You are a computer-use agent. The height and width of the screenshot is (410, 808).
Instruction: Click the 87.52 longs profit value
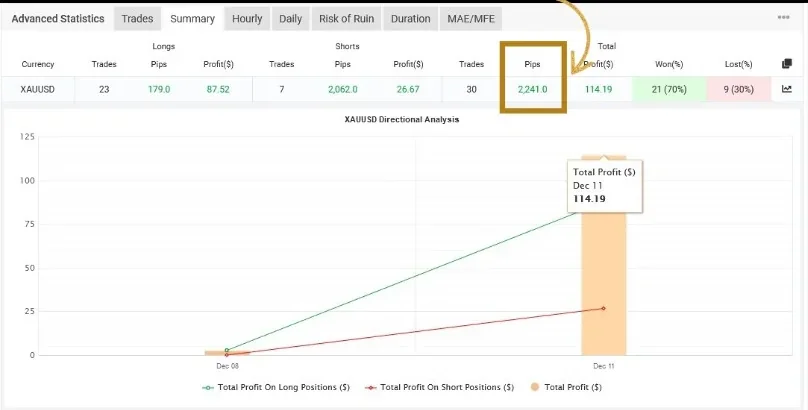tap(218, 89)
